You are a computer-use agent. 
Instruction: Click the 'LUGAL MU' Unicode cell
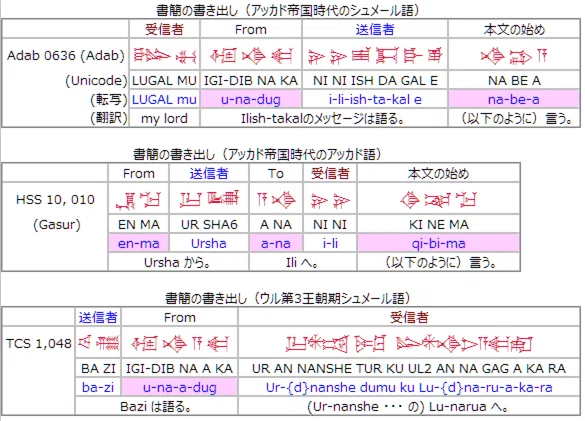coord(165,81)
